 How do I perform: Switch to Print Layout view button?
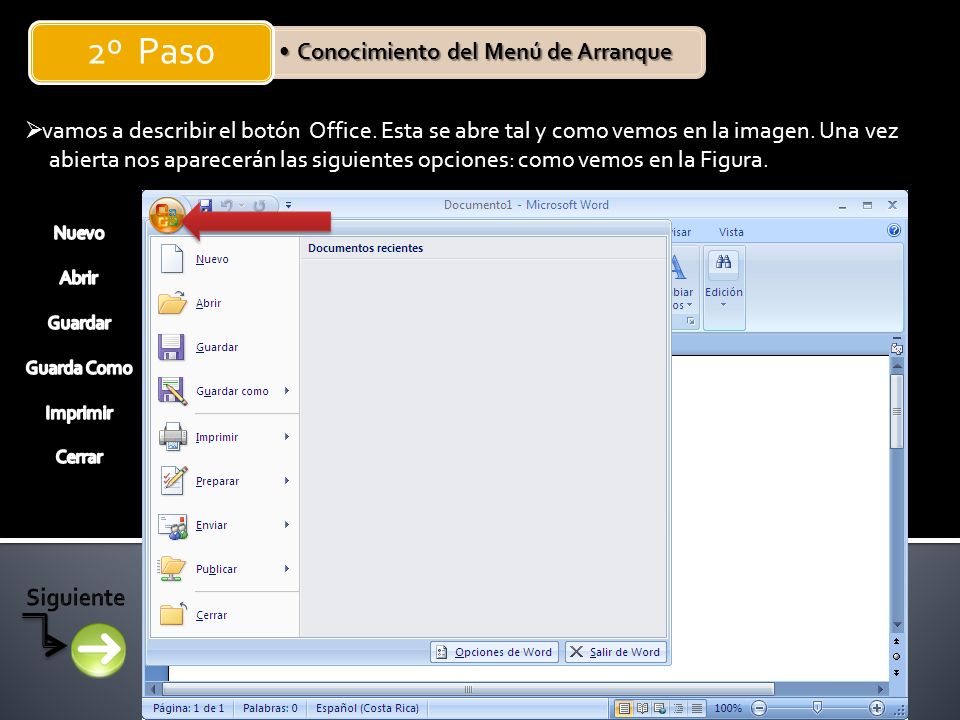[x=623, y=708]
